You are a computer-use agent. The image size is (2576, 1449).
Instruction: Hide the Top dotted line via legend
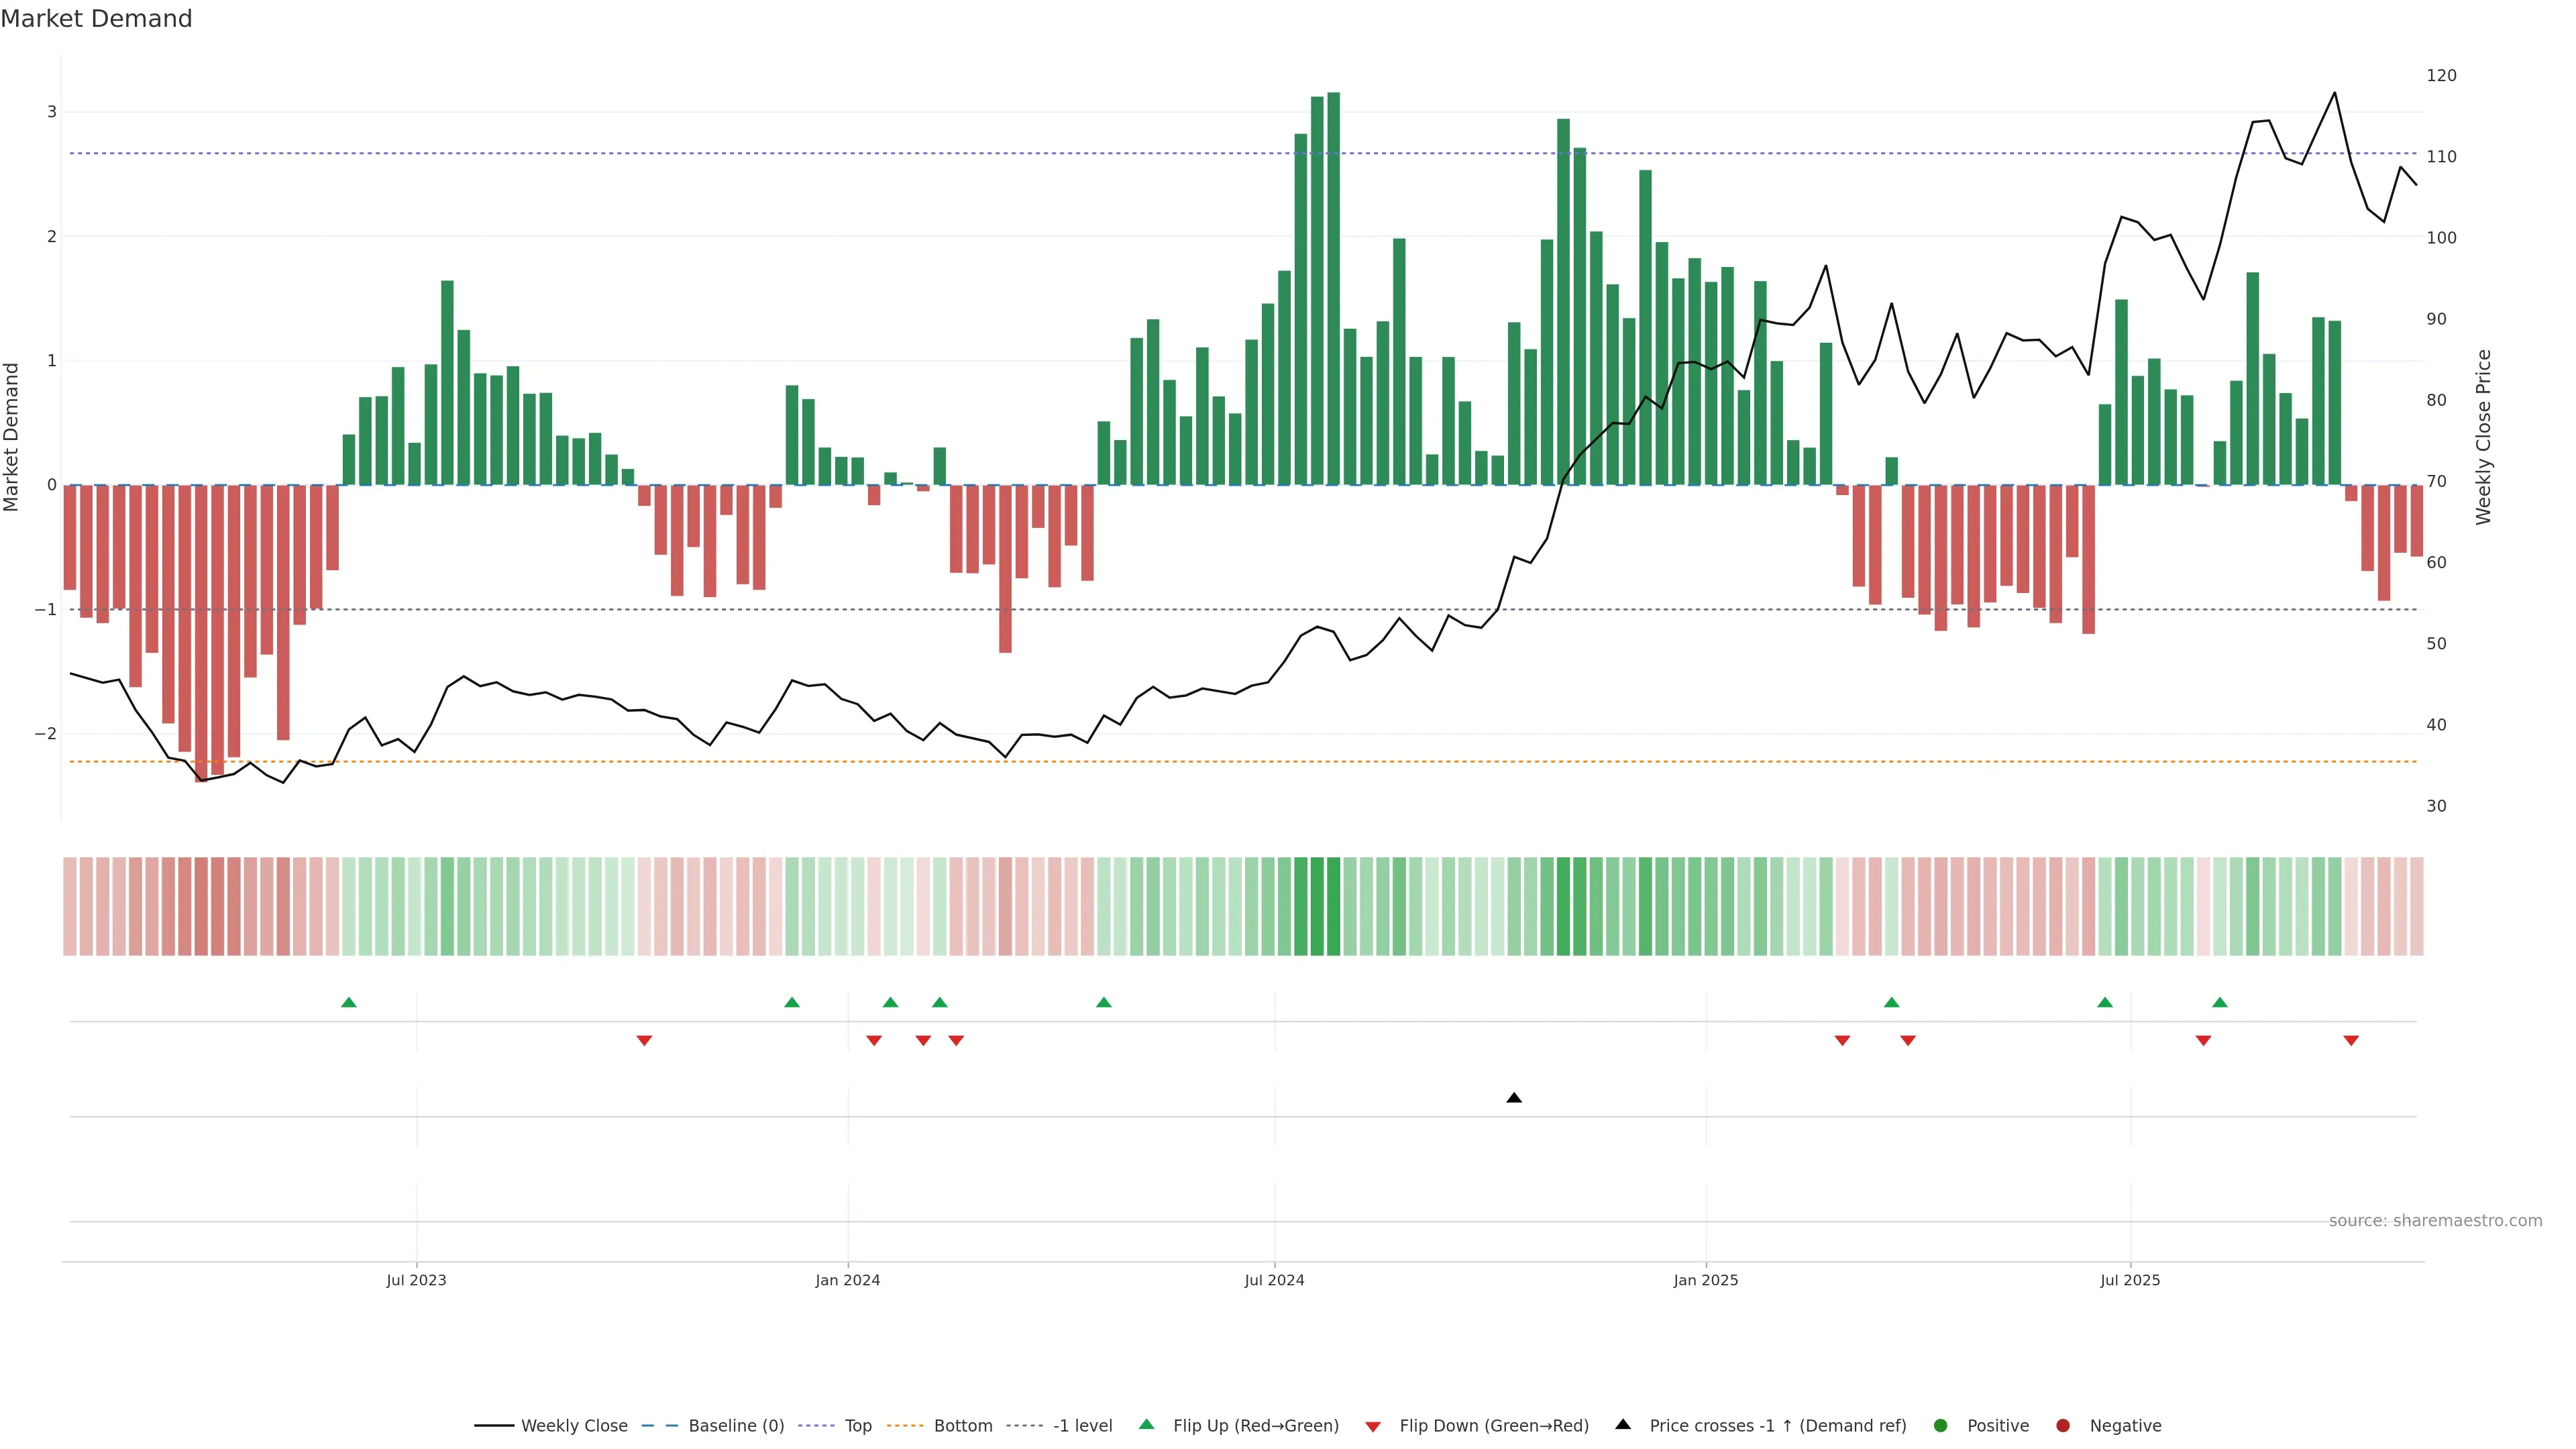[x=857, y=1425]
